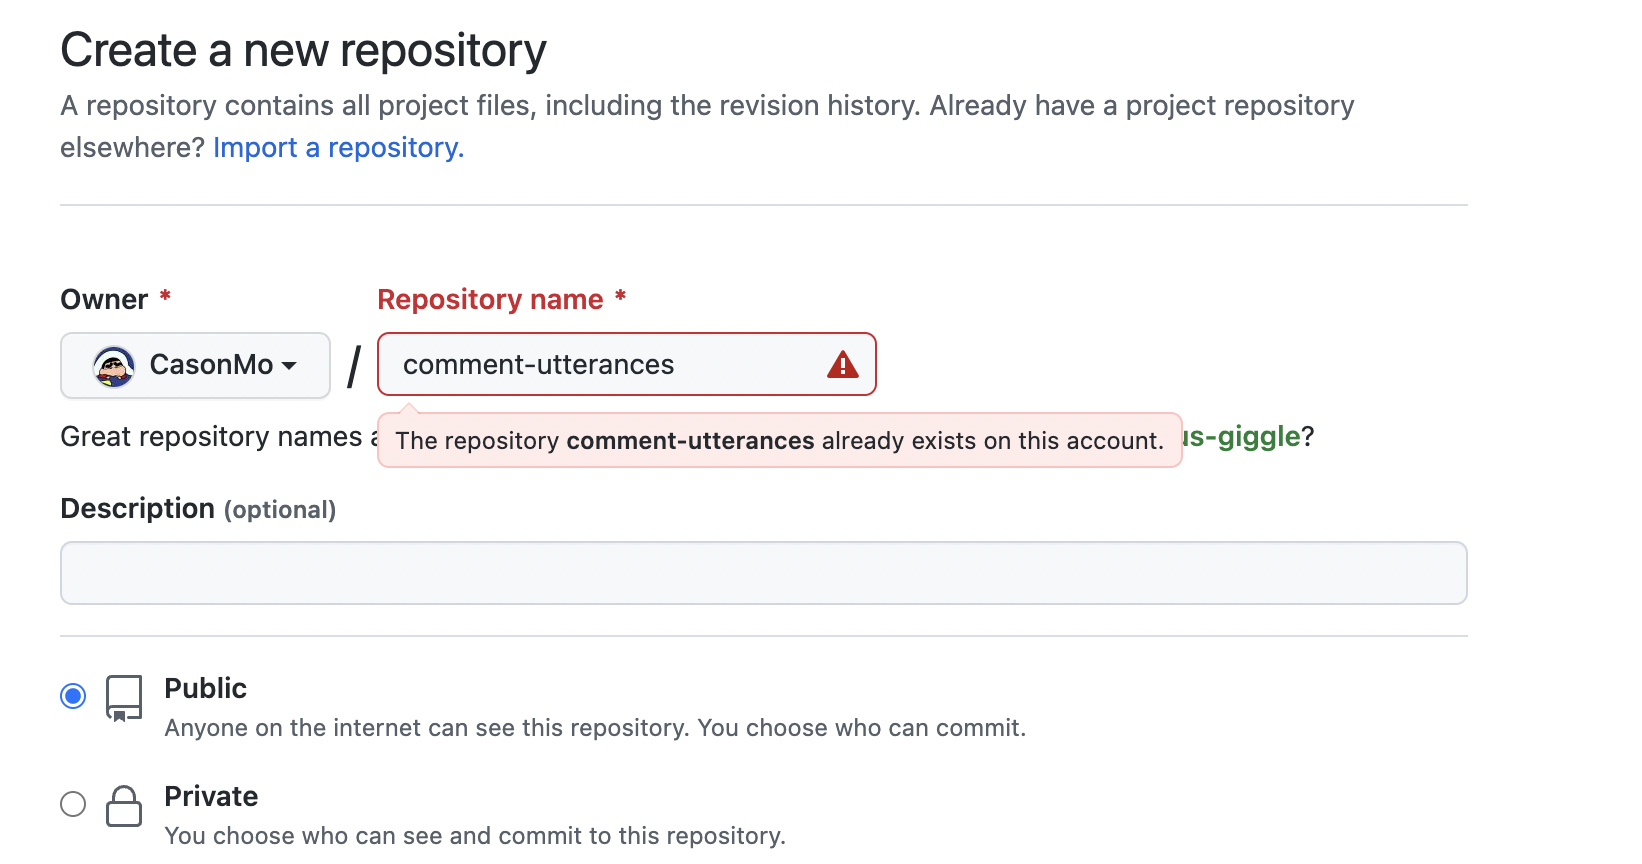Screen dimensions: 1642x864
Task: Expand the Owner dropdown caret arrow
Action: pyautogui.click(x=289, y=366)
